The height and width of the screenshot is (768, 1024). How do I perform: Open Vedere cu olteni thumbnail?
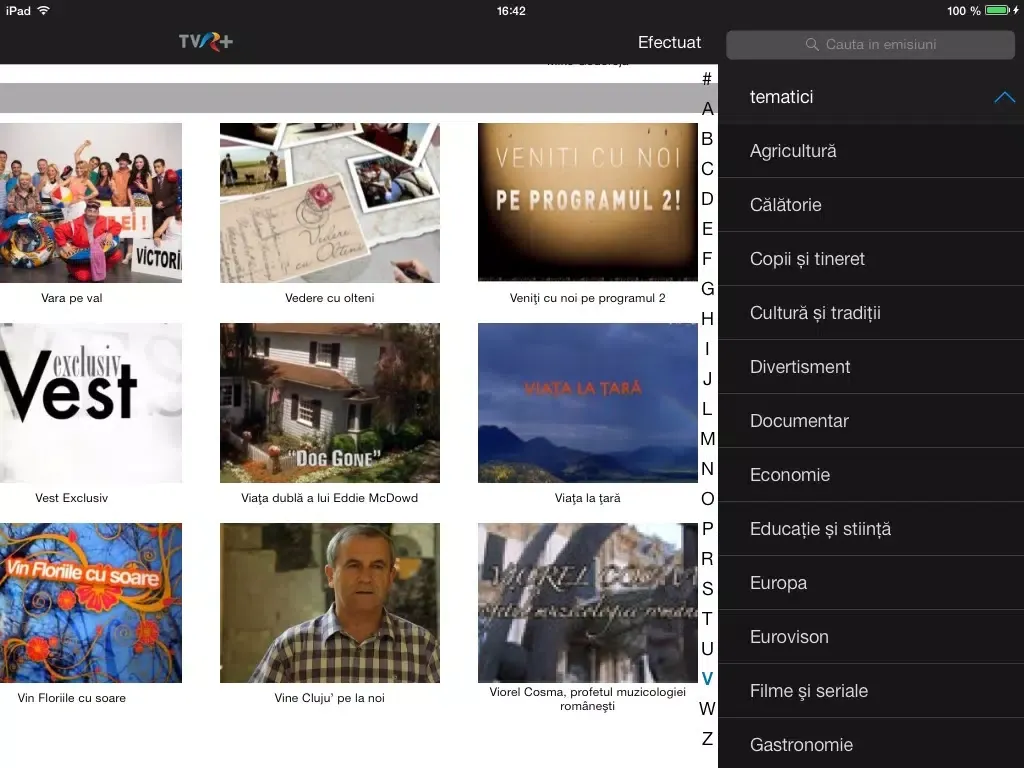click(x=330, y=203)
